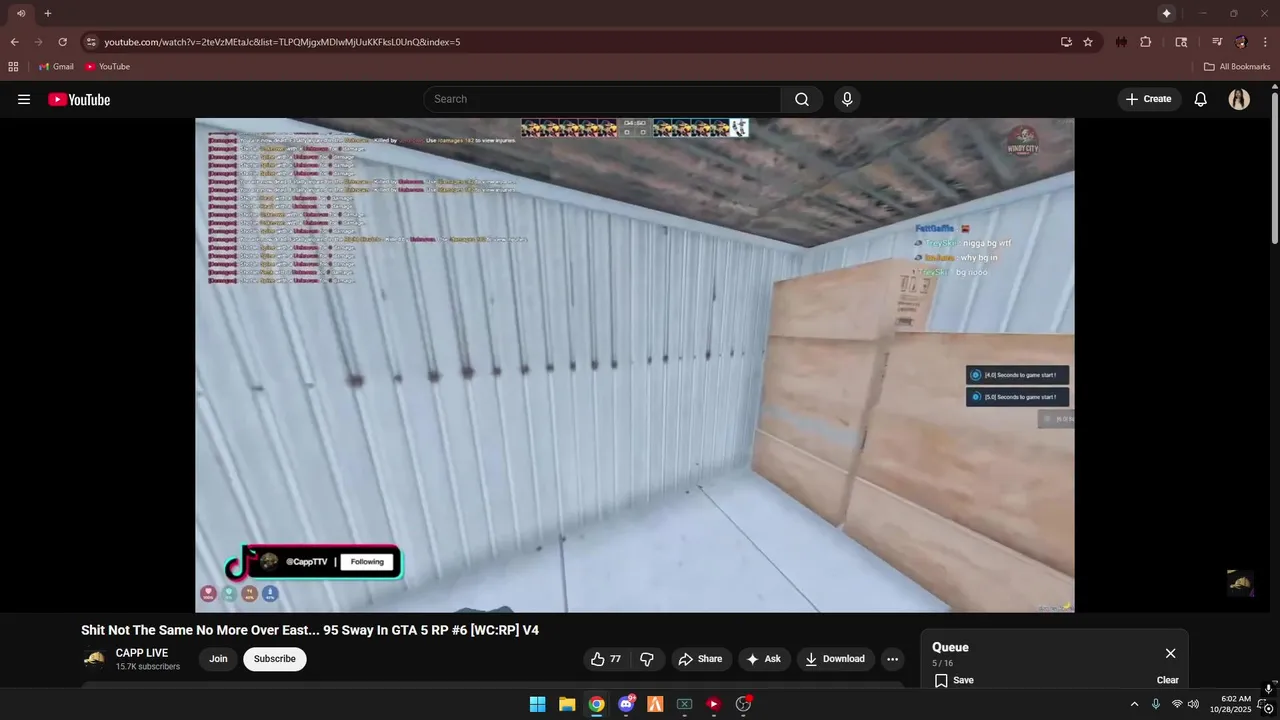Click the video title text
Image resolution: width=1280 pixels, height=720 pixels.
click(310, 630)
